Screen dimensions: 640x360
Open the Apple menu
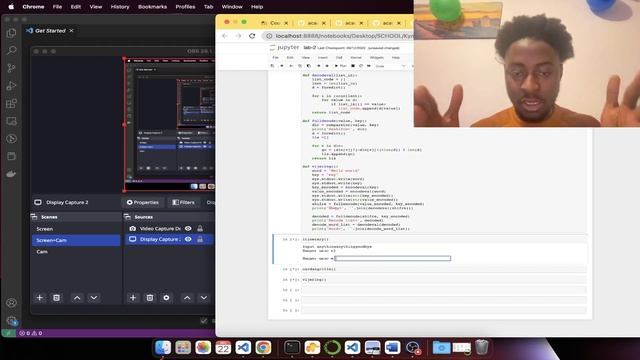pyautogui.click(x=11, y=7)
